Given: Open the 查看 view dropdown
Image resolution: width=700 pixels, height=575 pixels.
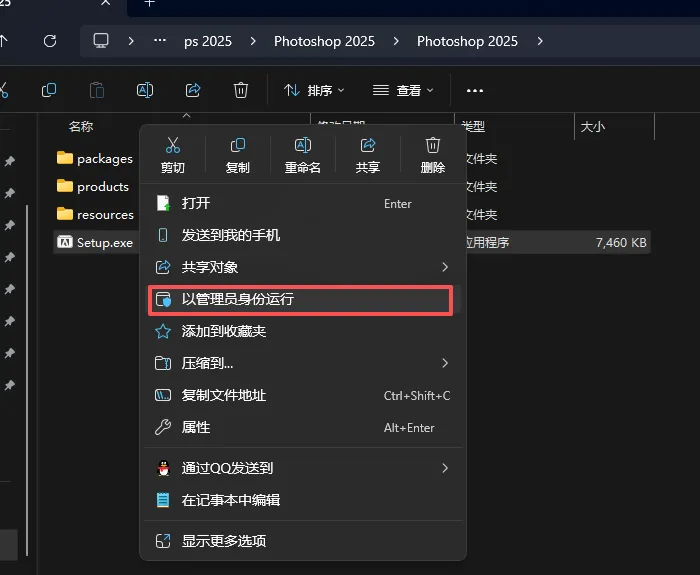Looking at the screenshot, I should click(x=404, y=91).
